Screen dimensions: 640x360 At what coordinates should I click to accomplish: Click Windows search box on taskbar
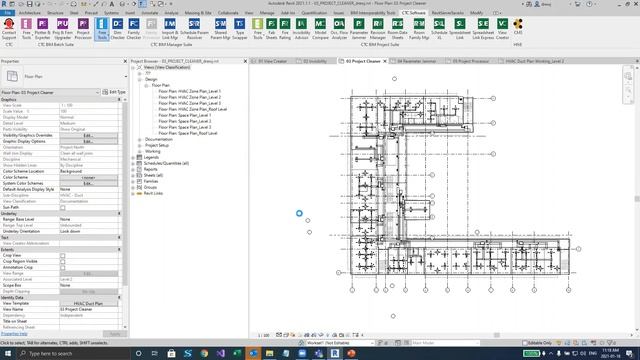73,353
